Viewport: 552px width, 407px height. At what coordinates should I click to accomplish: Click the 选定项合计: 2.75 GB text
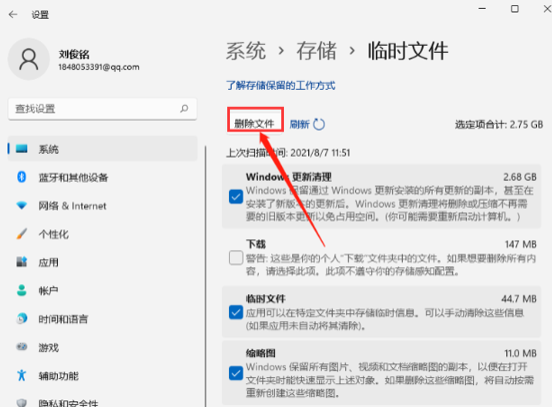tap(499, 124)
